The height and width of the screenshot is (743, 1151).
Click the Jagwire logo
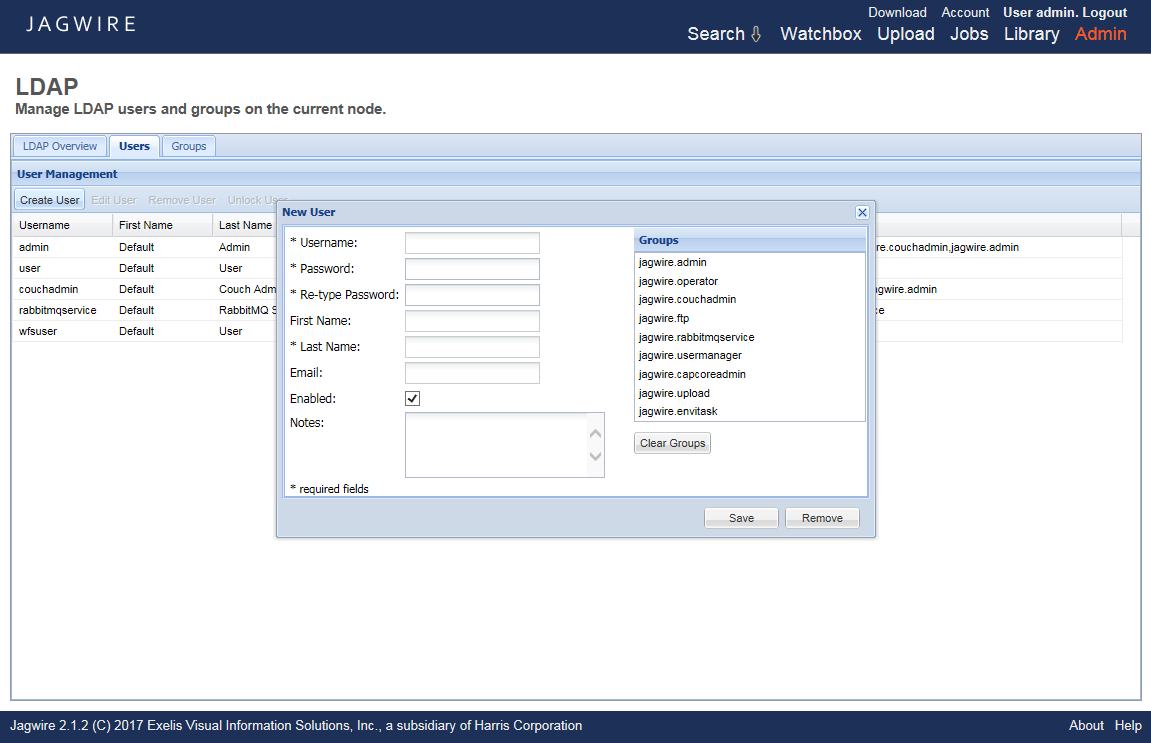(x=81, y=24)
